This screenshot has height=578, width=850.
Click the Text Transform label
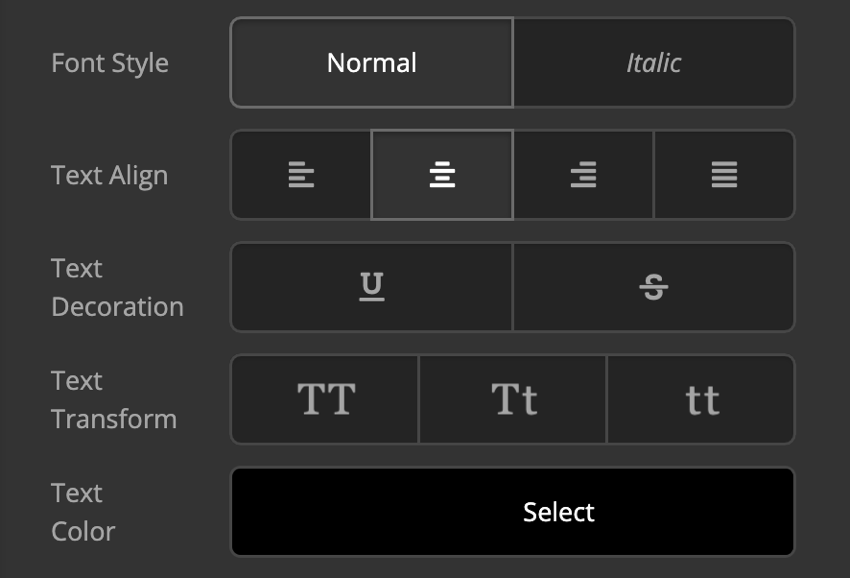[x=113, y=399]
